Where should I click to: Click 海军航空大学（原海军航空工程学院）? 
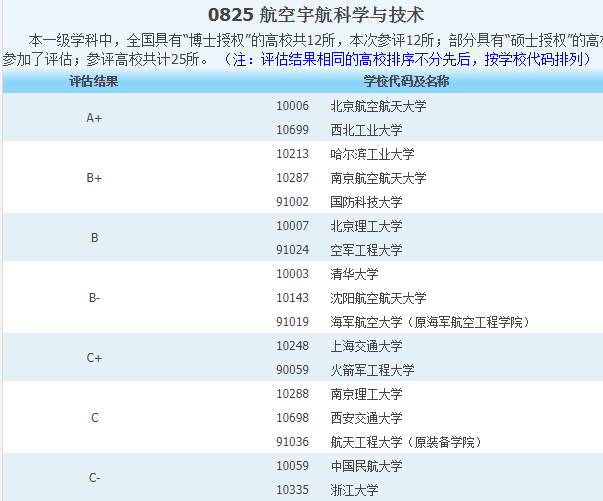[x=429, y=322]
